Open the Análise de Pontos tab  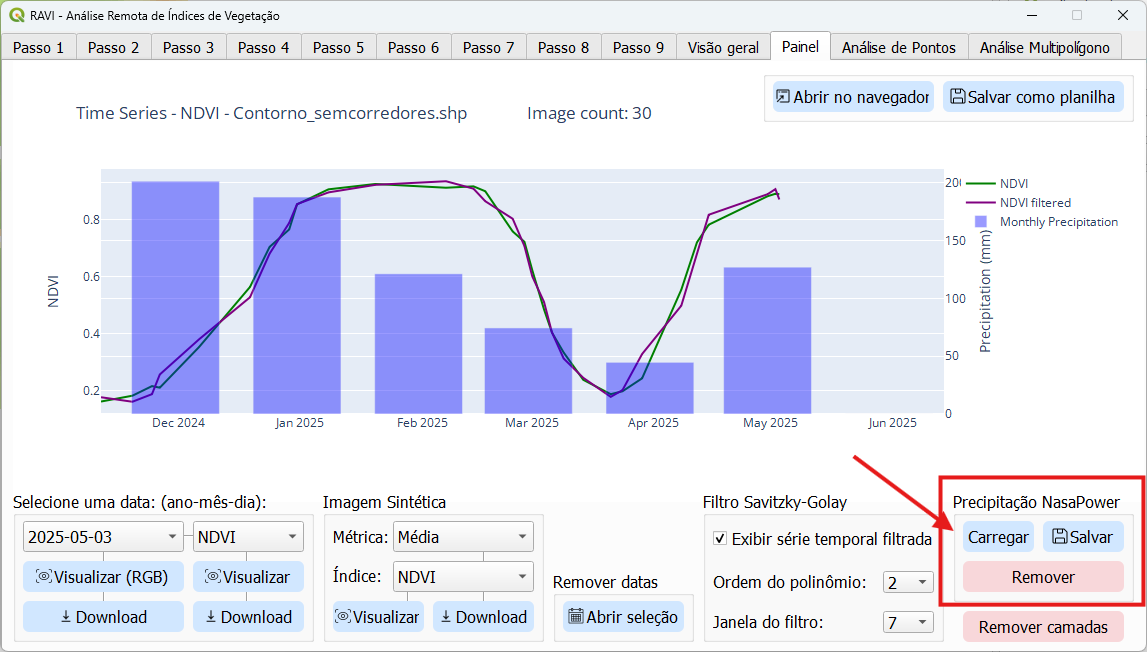[x=899, y=47]
